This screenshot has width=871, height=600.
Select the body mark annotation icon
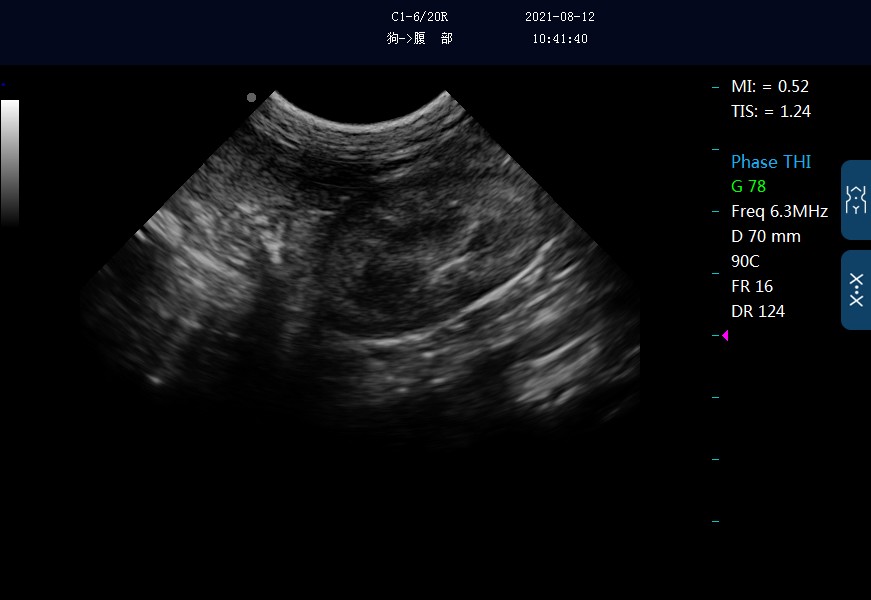point(857,200)
